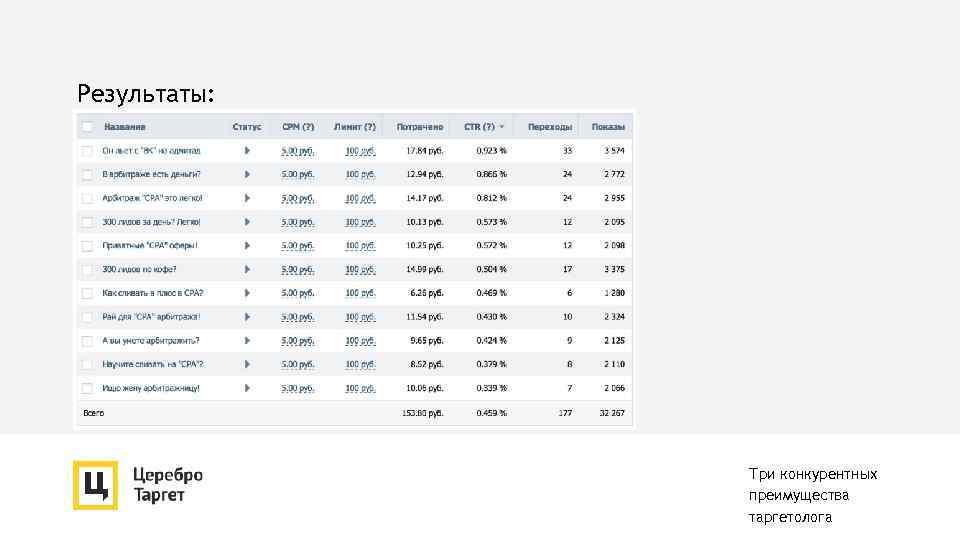This screenshot has height=540, width=960.
Task: Edit the 5.00 руб. CPM for '300 лидов по кофе?'
Action: click(298, 269)
